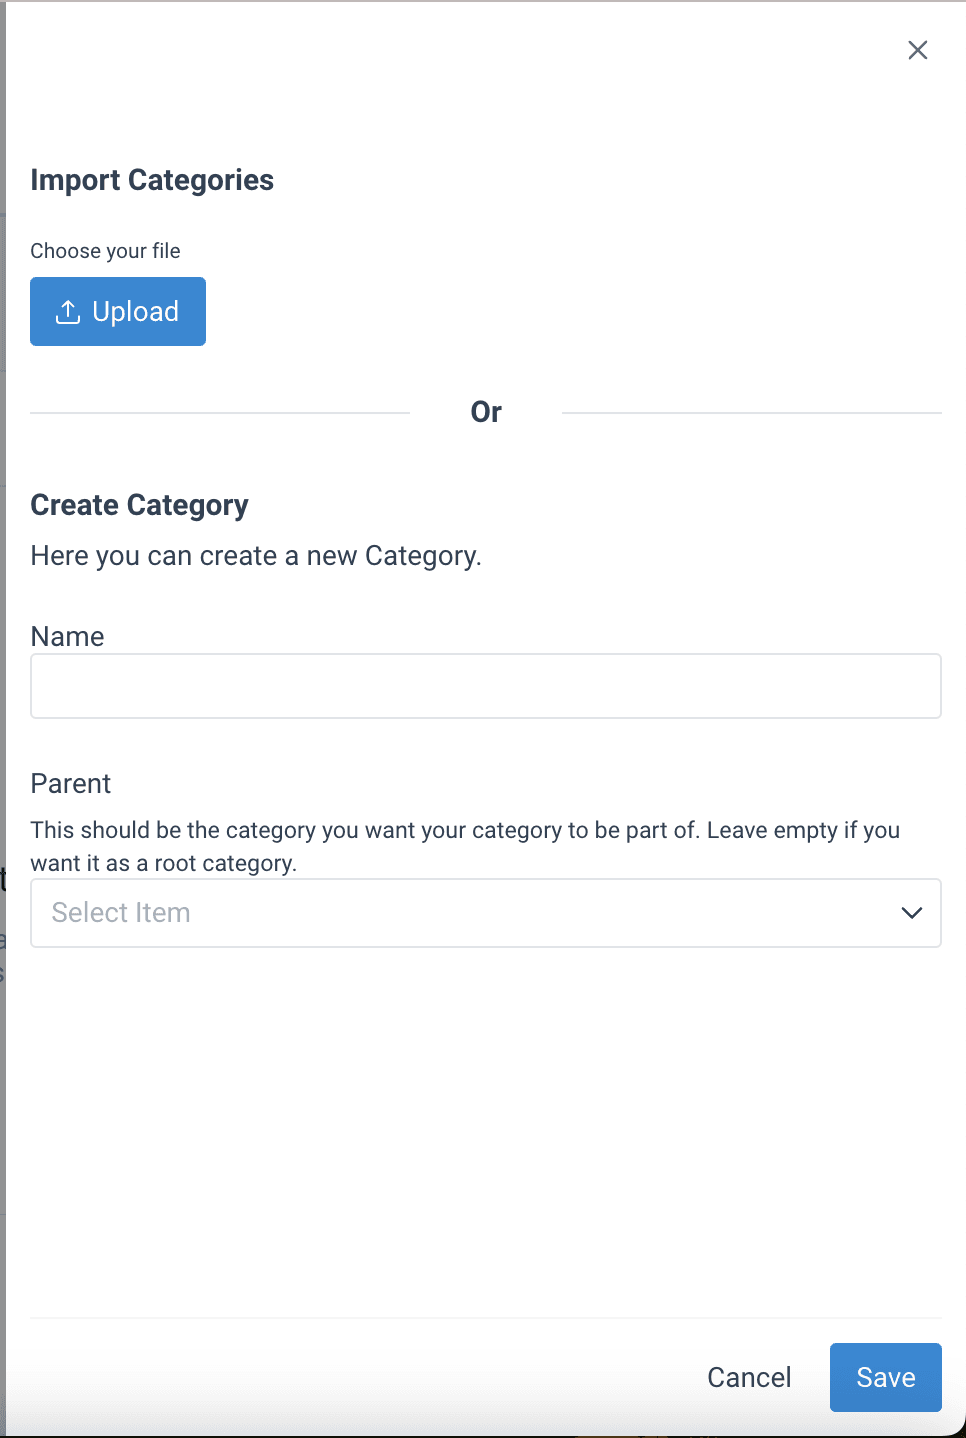Select the Name field label
This screenshot has height=1438, width=966.
click(x=67, y=637)
